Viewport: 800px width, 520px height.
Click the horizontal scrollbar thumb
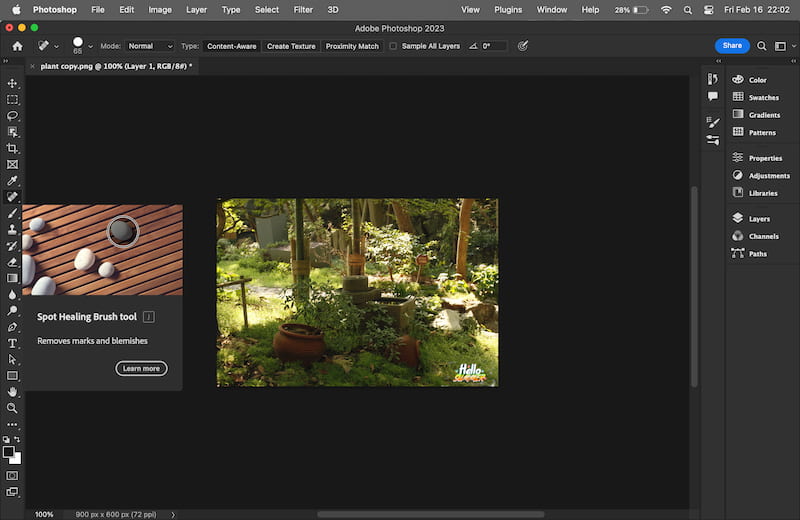[x=431, y=514]
